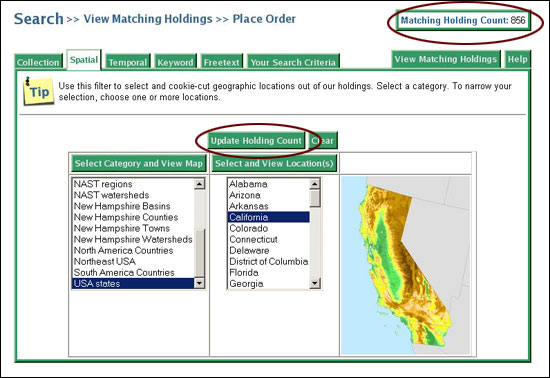Select NAST regions category

[x=133, y=184]
